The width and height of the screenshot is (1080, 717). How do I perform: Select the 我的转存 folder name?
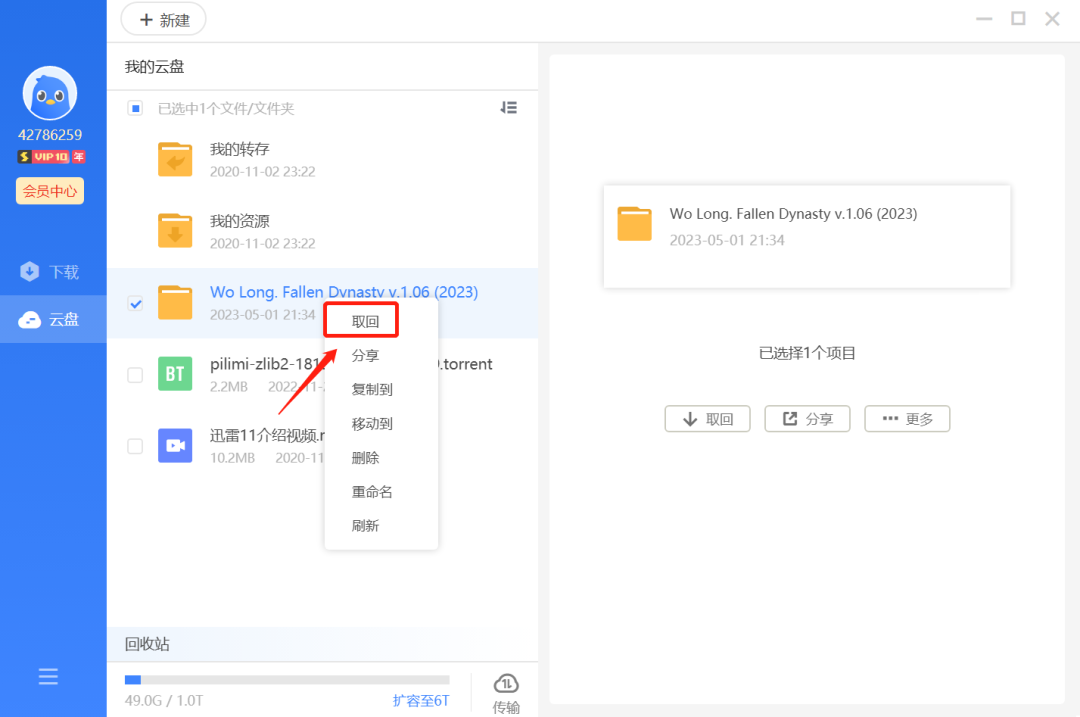240,149
